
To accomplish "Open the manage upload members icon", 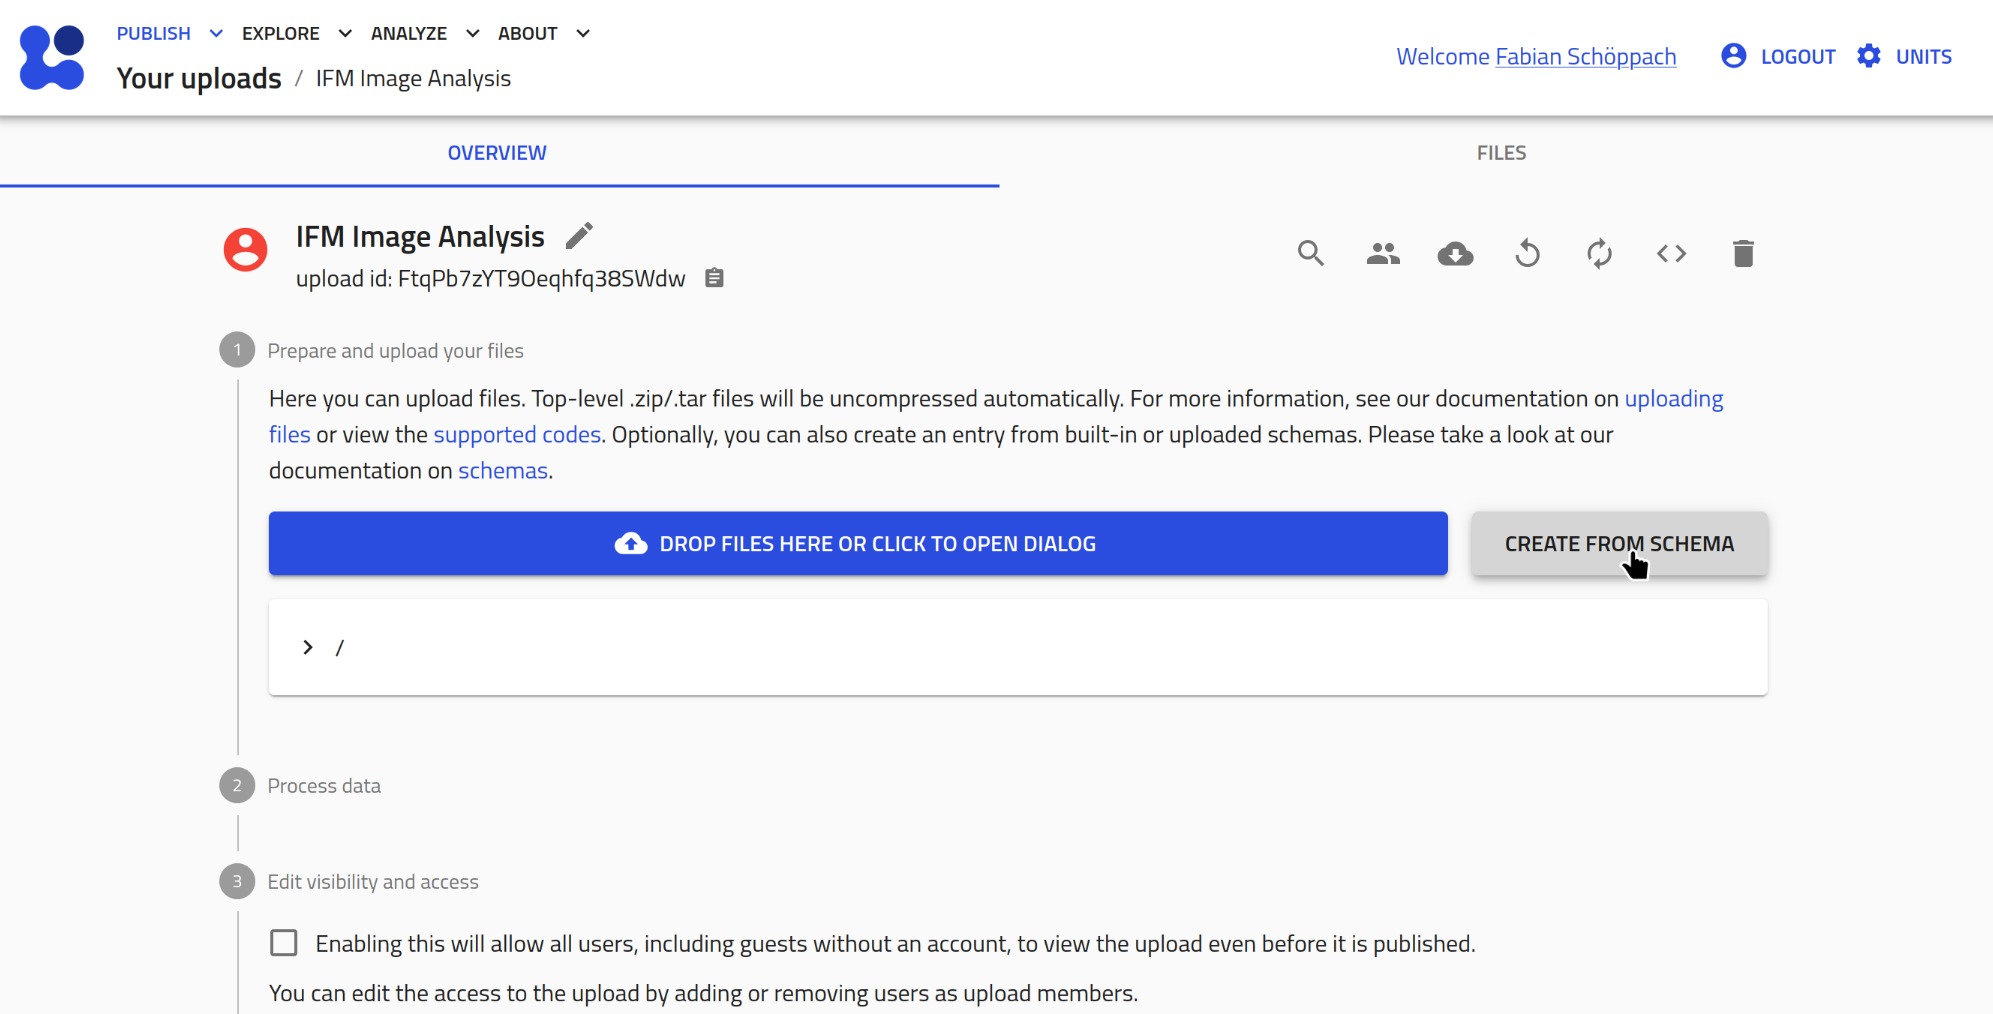I will click(1383, 254).
